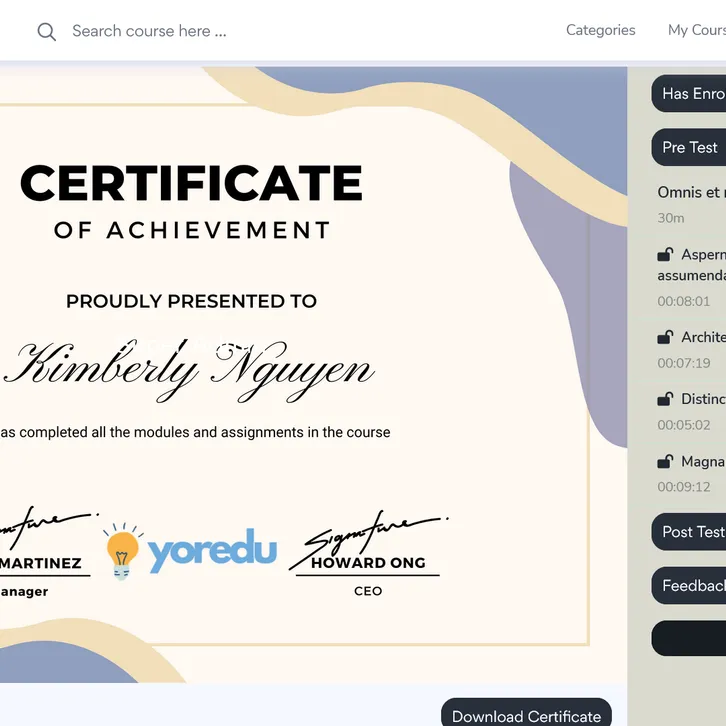Open the Categories menu
Image resolution: width=726 pixels, height=726 pixels.
coord(600,30)
